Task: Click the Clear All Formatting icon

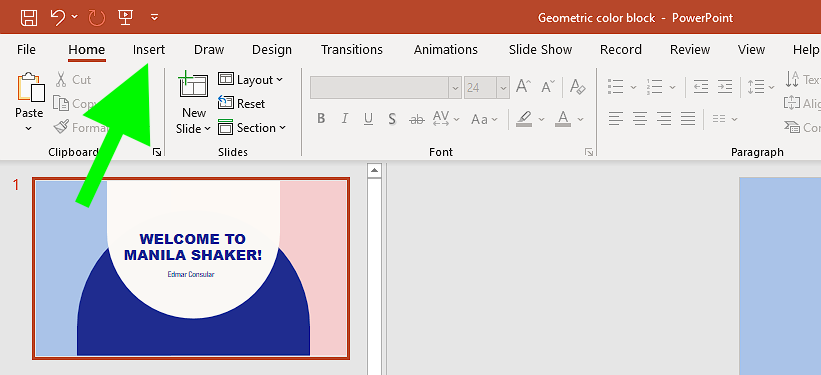Action: [x=578, y=86]
